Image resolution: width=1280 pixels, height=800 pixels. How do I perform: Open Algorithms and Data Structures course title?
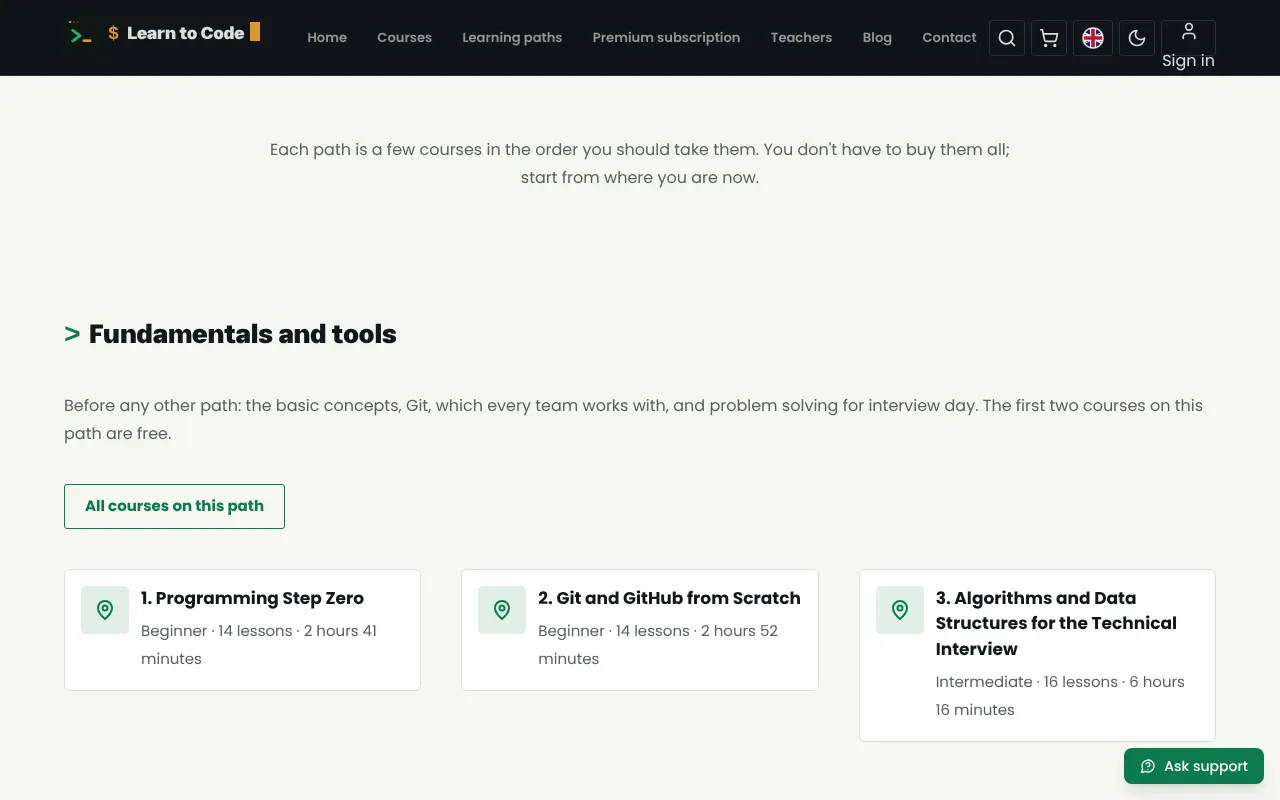(1056, 623)
